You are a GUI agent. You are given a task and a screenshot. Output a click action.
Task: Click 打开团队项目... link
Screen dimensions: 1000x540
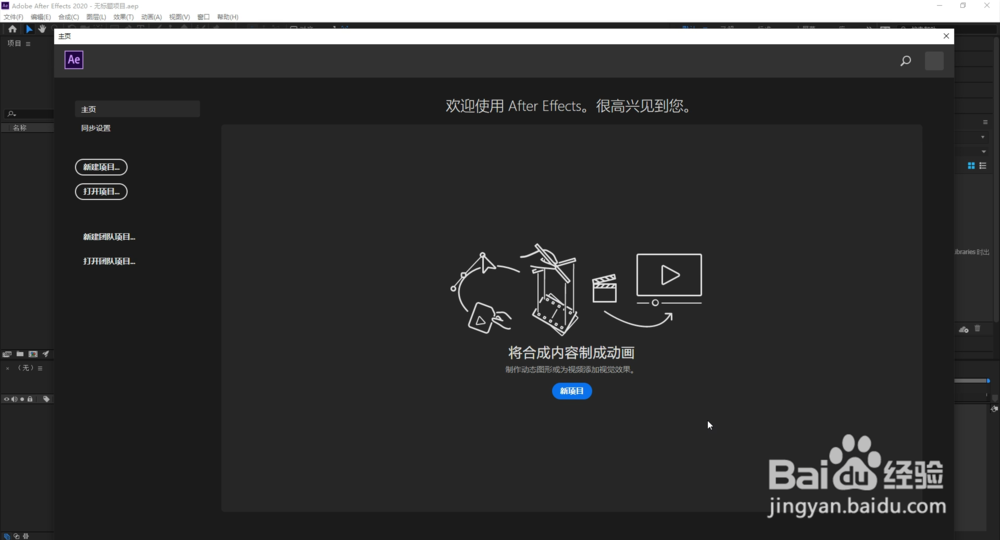(109, 261)
